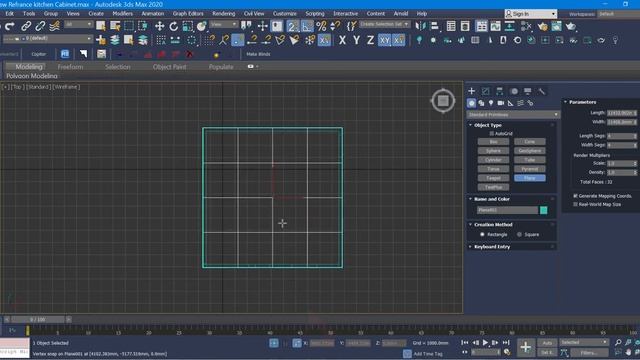Open the Utilities wrench tab
640x360 pixels.
tap(542, 91)
